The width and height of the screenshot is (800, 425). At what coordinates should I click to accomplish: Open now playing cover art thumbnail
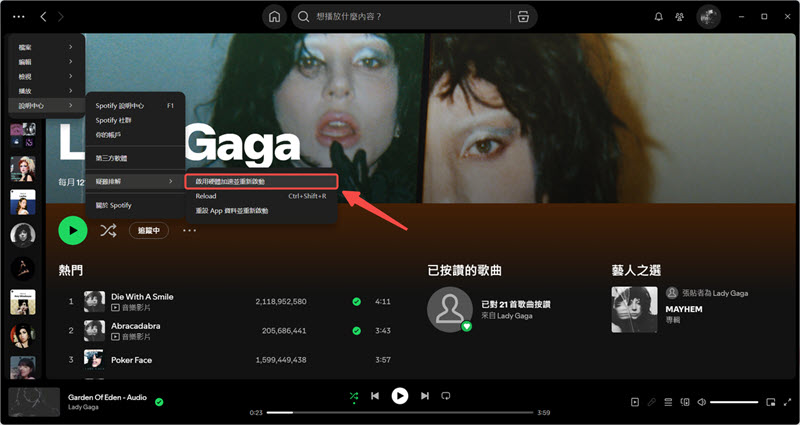[34, 402]
